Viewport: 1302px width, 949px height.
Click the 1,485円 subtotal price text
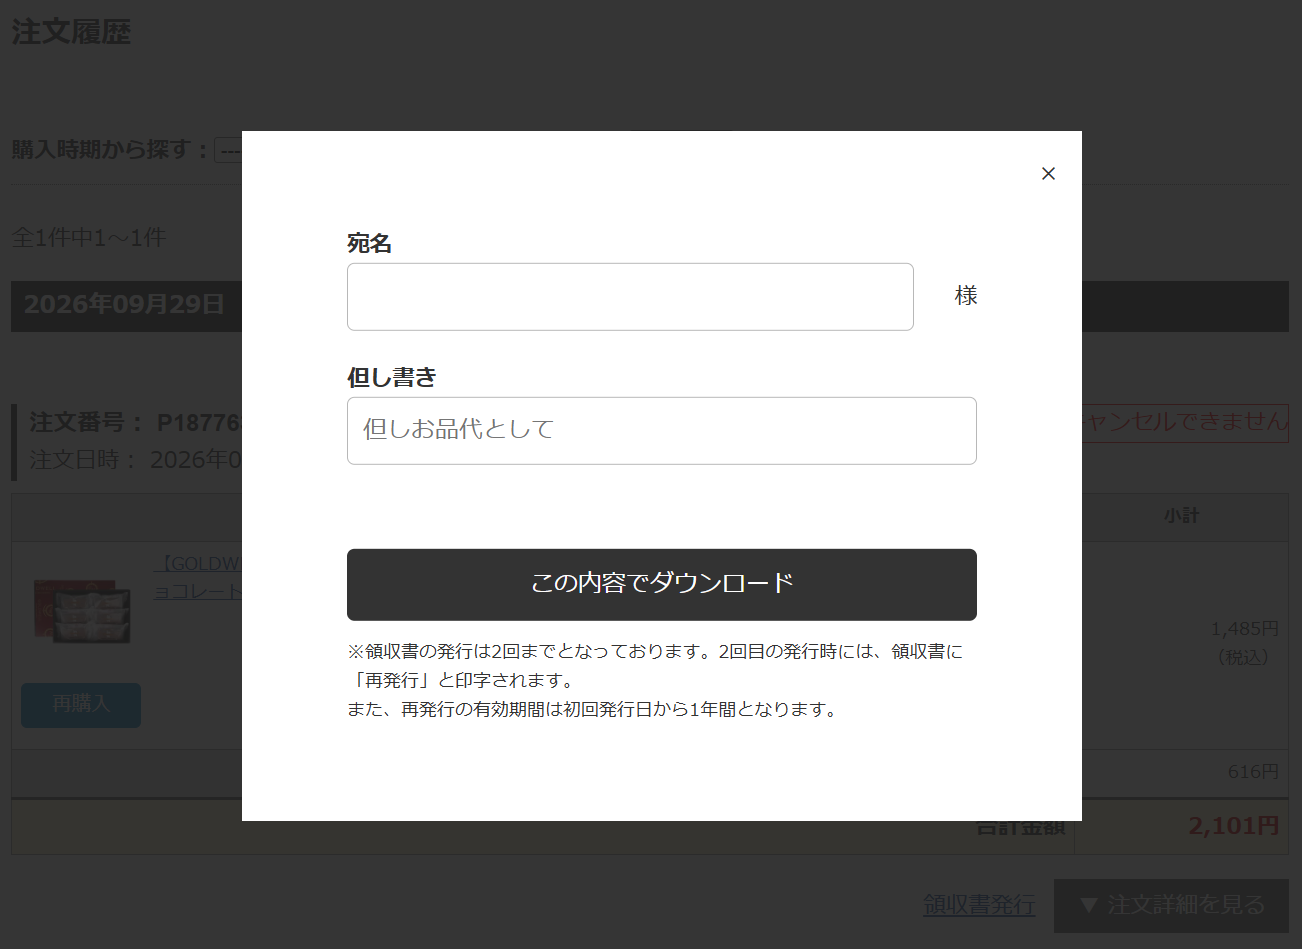(1245, 629)
